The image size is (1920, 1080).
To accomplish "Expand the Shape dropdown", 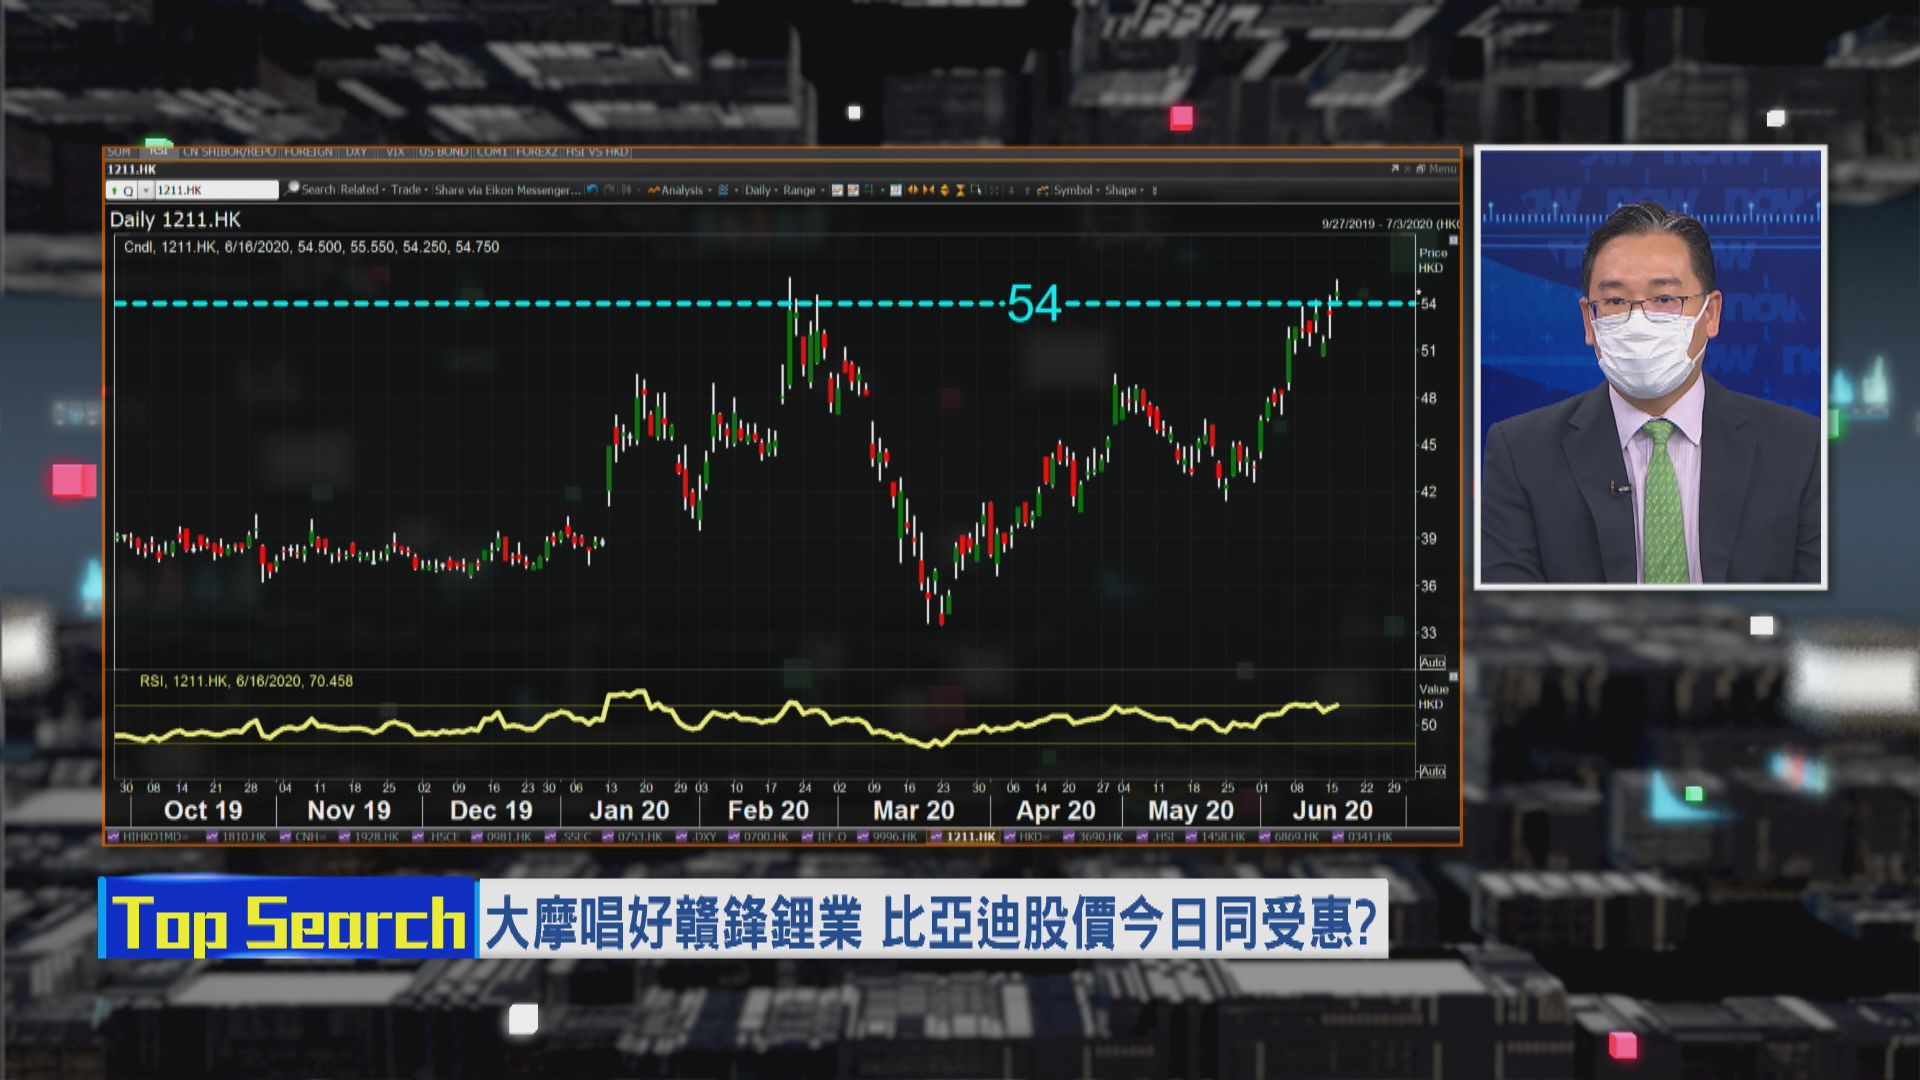I will point(1122,190).
